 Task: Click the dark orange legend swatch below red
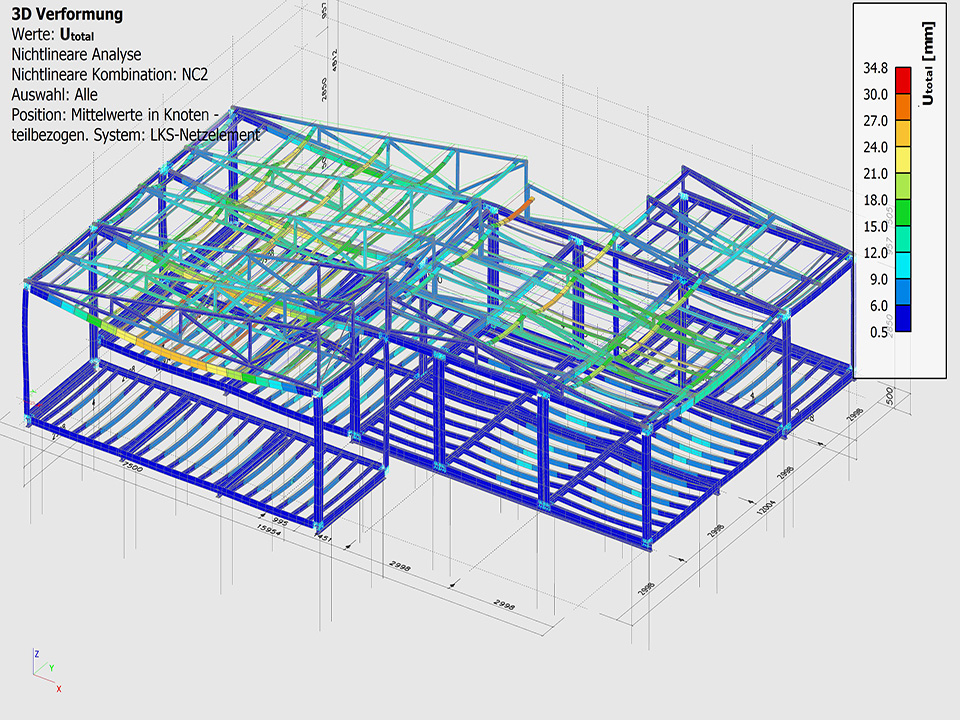coord(902,107)
